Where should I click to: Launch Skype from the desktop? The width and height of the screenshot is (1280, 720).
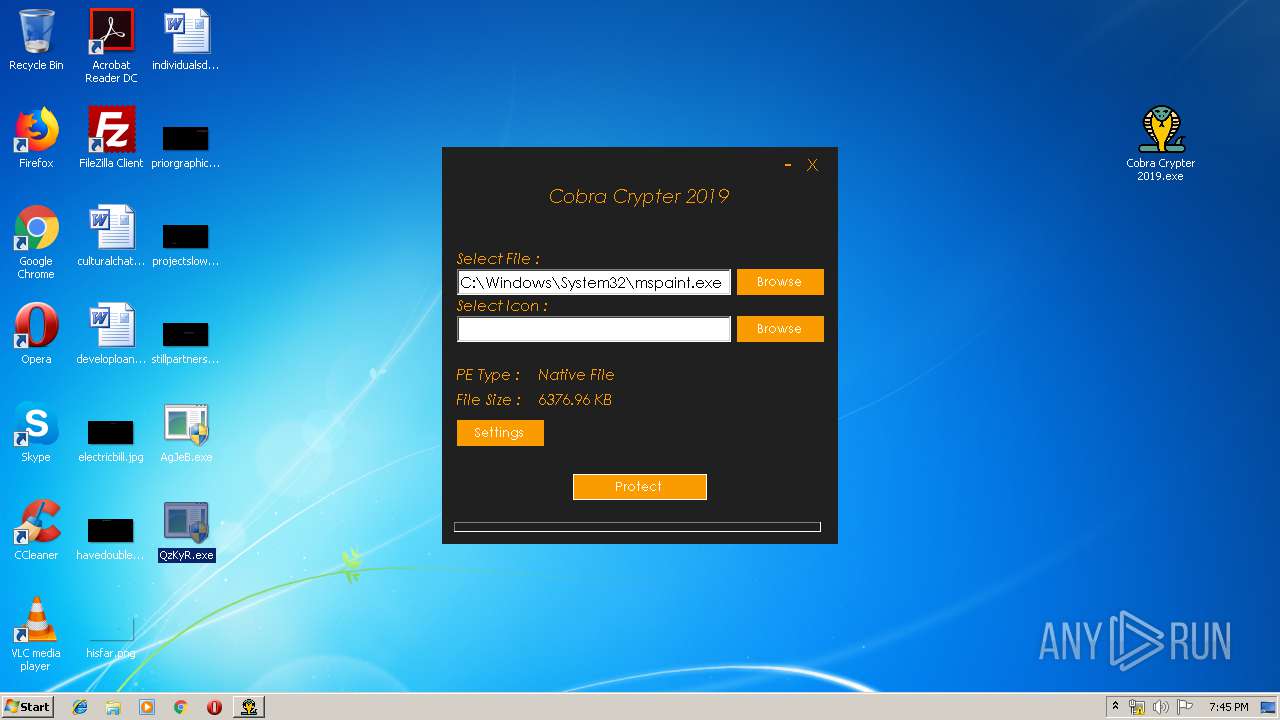pyautogui.click(x=36, y=432)
